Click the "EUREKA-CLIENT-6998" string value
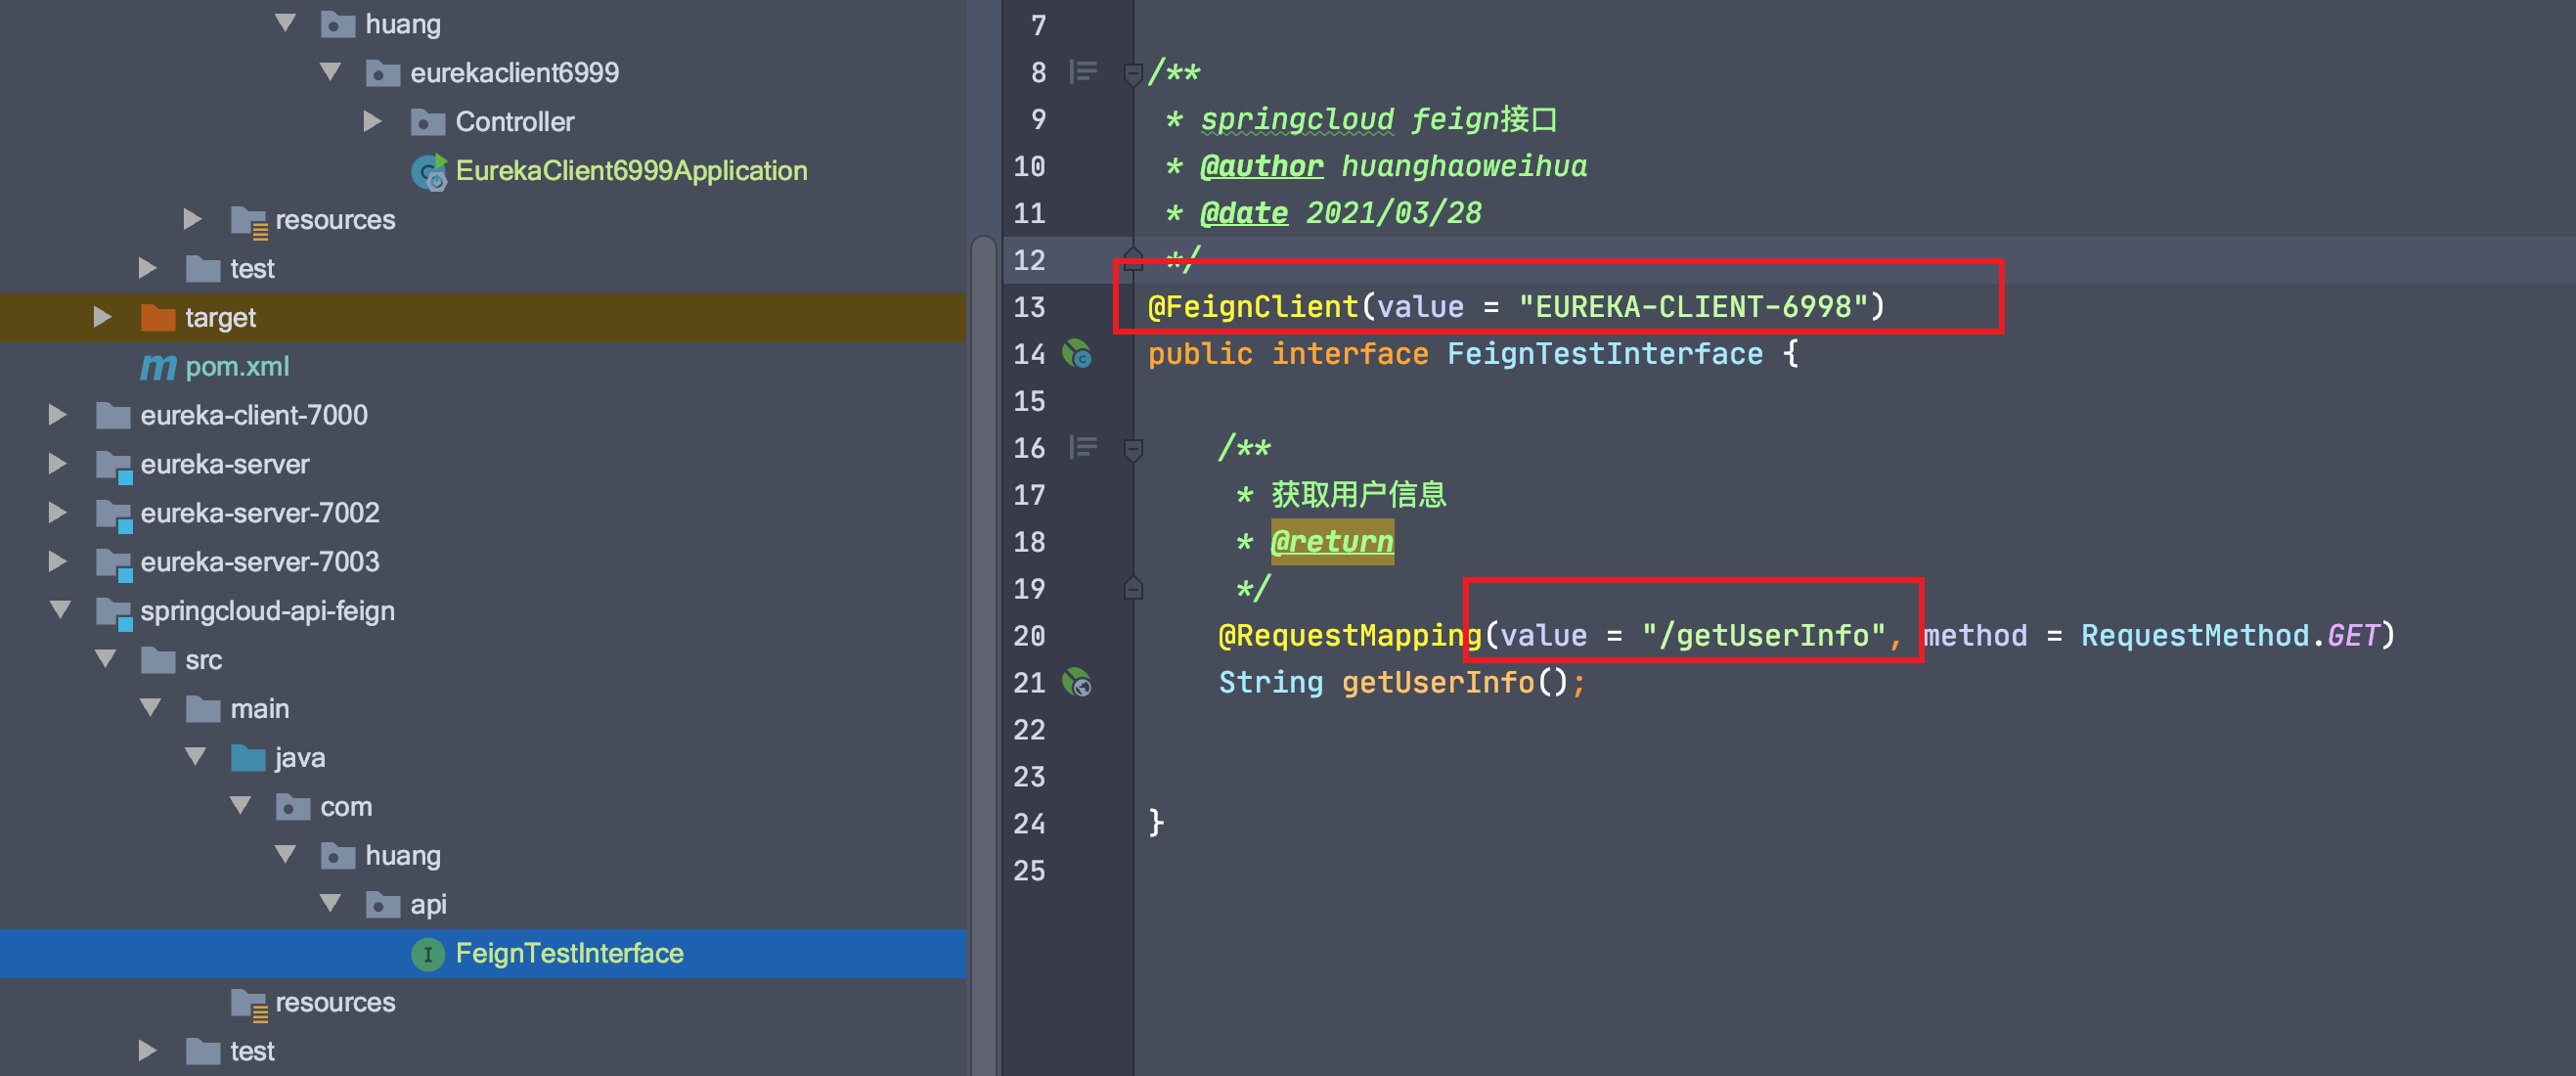 [x=1694, y=307]
